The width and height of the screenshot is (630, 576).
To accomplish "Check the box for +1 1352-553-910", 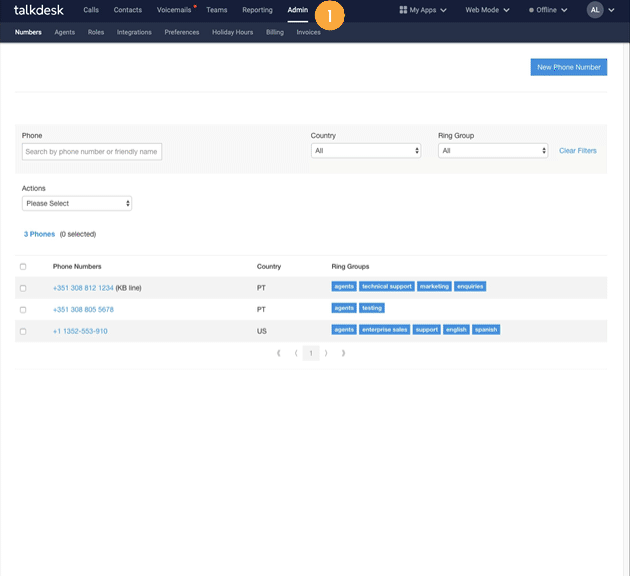I will 23,332.
